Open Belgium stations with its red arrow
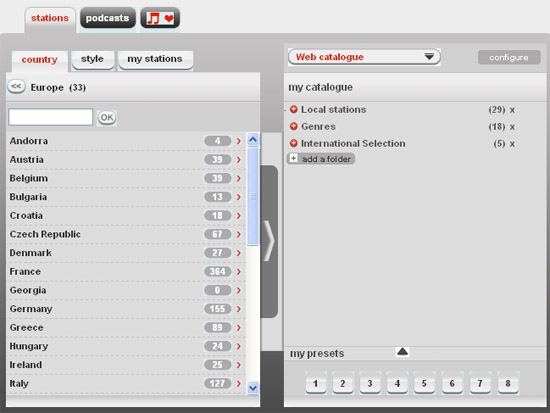Image resolution: width=550 pixels, height=413 pixels. (x=239, y=178)
